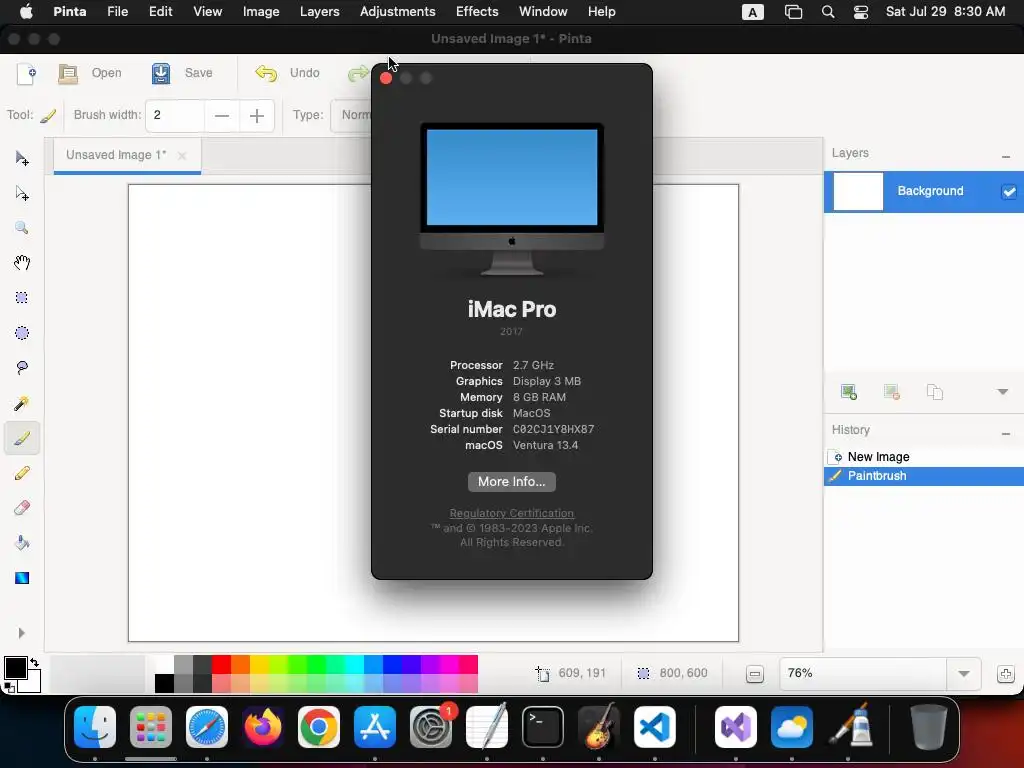Choose the Paint Bucket tool
Viewport: 1024px width, 768px height.
pos(22,543)
